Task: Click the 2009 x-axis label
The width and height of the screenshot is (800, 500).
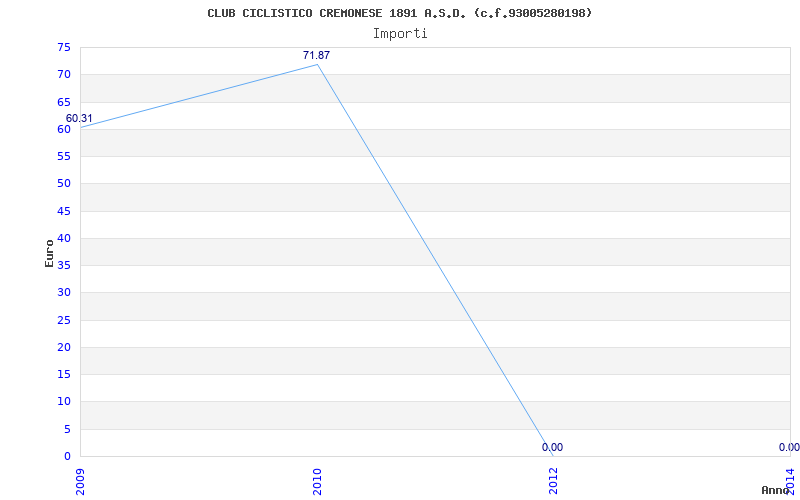Action: (80, 483)
